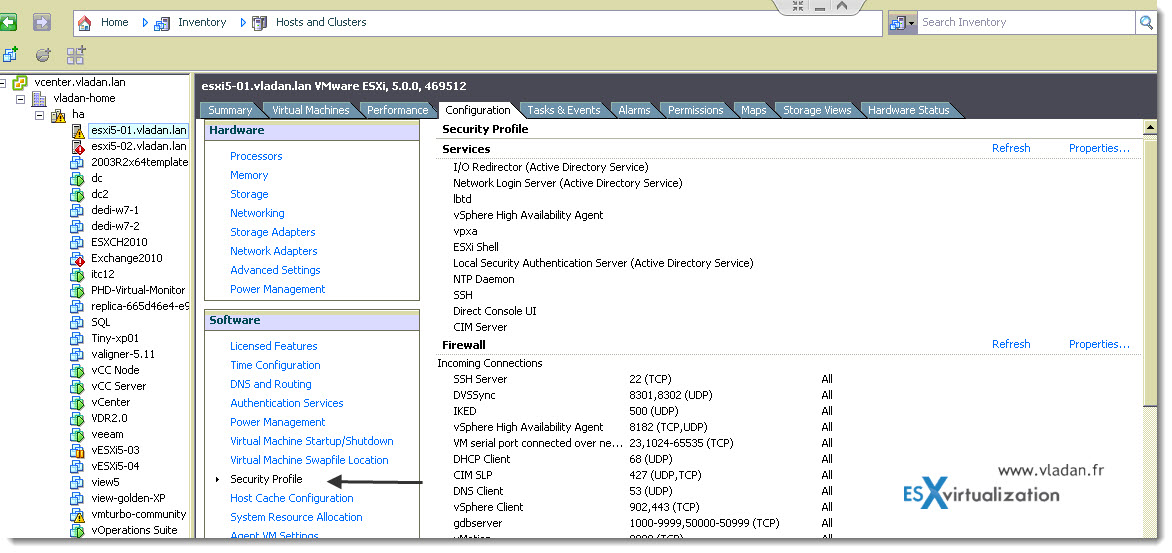Open the Networking hardware link
The image size is (1172, 553).
pyautogui.click(x=257, y=213)
